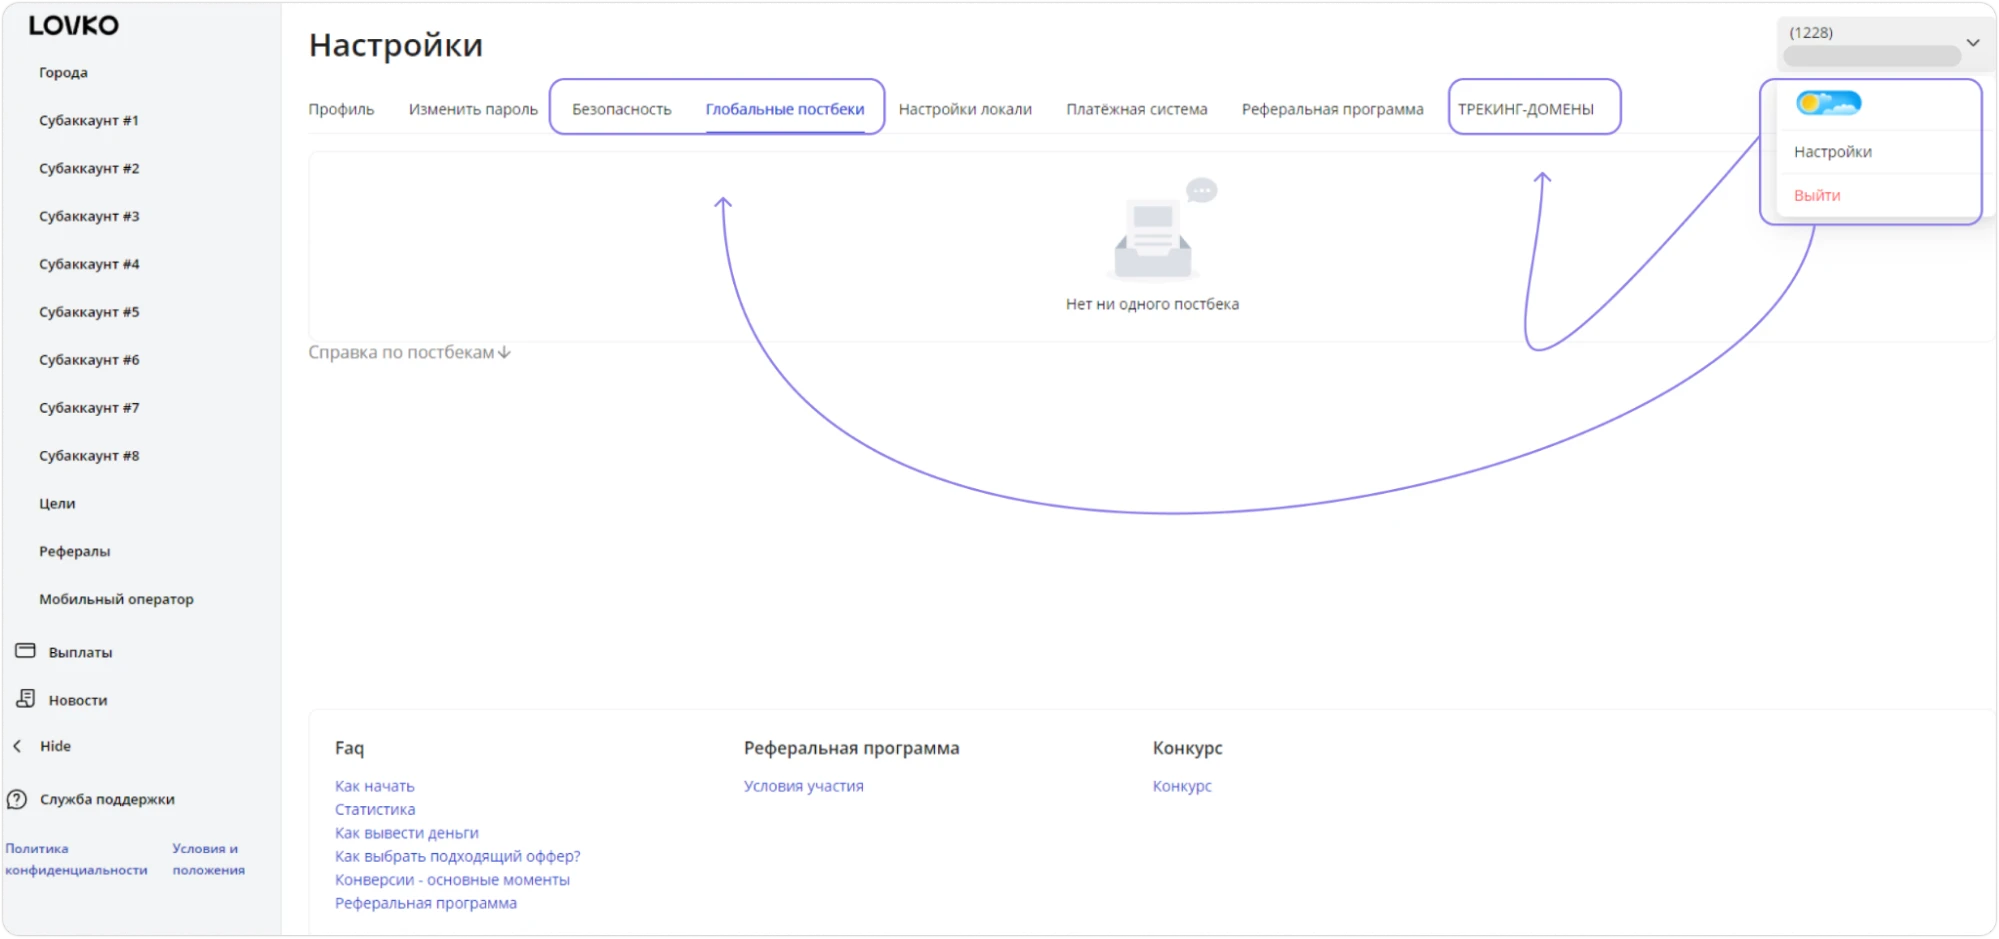Select Субаккаунт #3 in sidebar
This screenshot has height=939, width=1999.
click(89, 217)
